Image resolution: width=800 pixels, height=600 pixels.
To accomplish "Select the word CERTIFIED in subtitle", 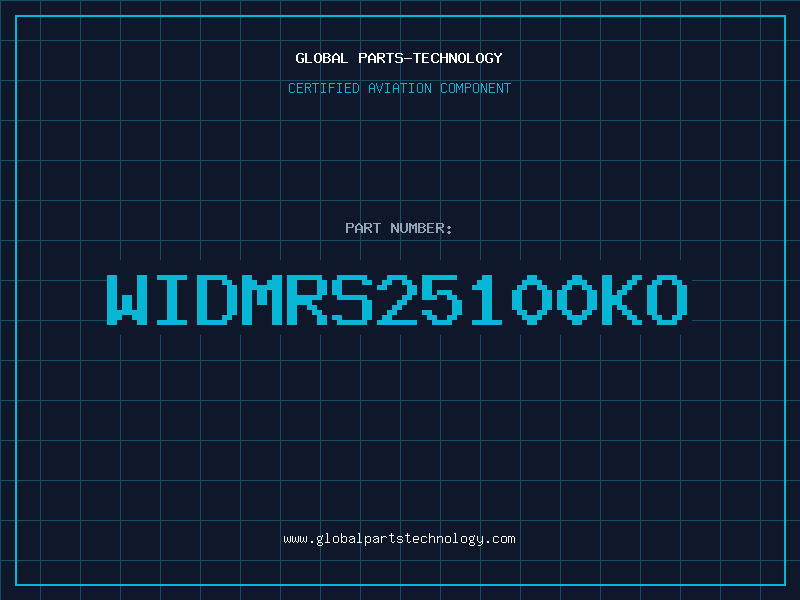I will (x=324, y=88).
